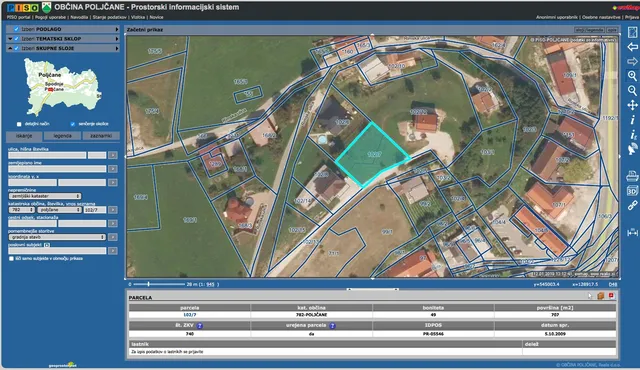Select the distance measurement tool
The image size is (640, 370).
coord(632,232)
